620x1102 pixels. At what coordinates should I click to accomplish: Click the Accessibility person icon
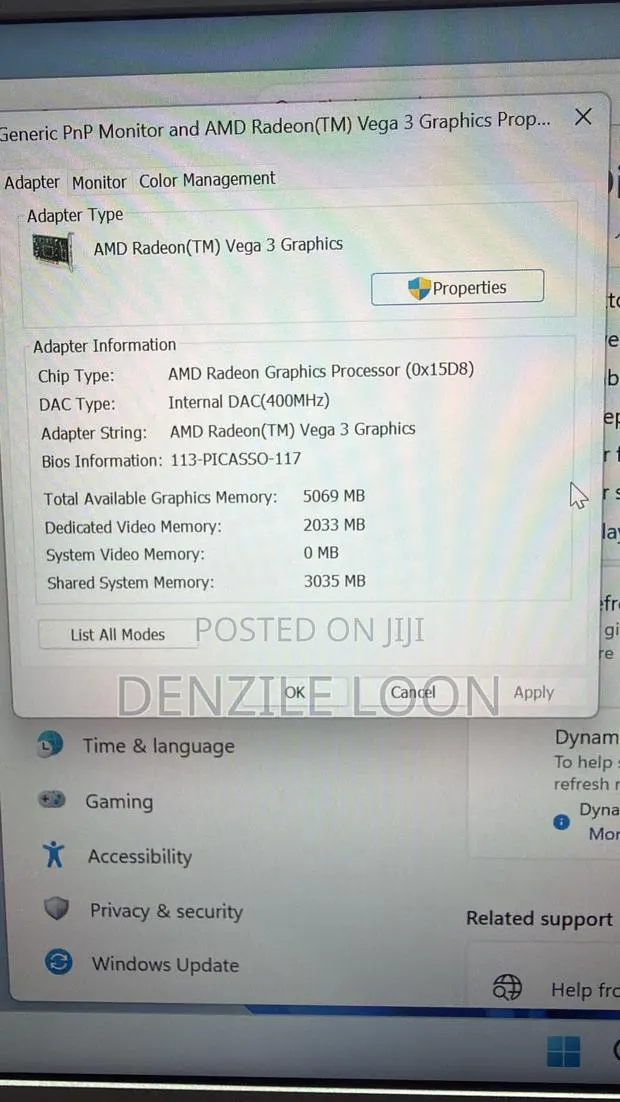click(x=53, y=855)
